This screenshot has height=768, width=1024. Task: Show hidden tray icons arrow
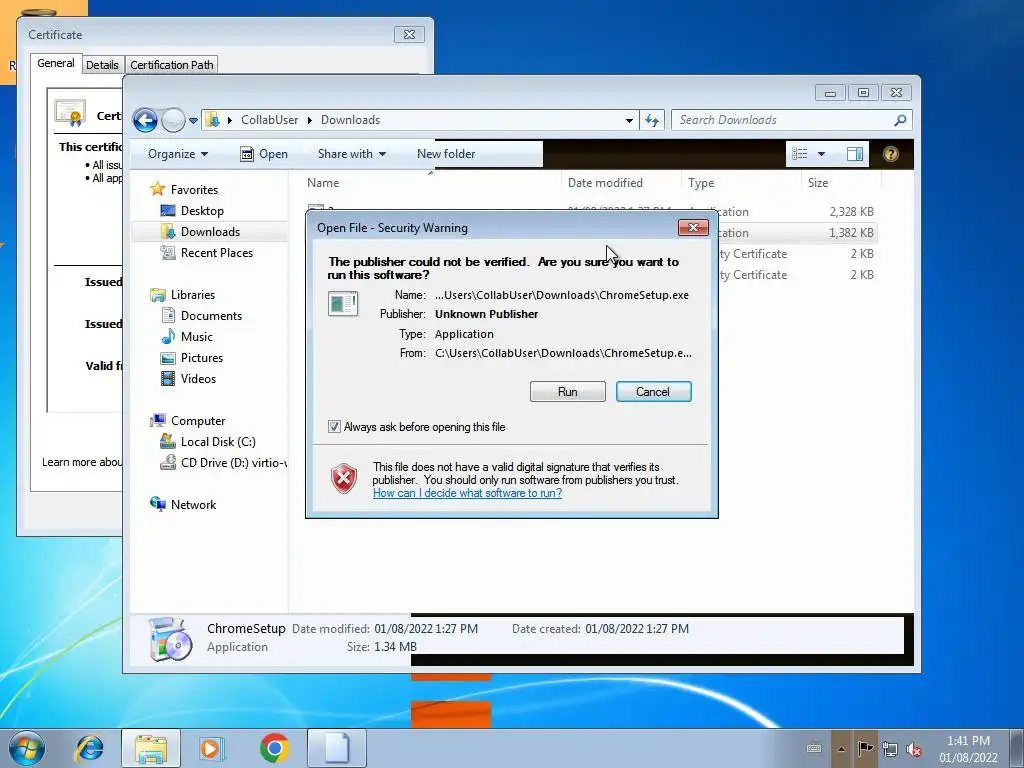click(x=841, y=749)
